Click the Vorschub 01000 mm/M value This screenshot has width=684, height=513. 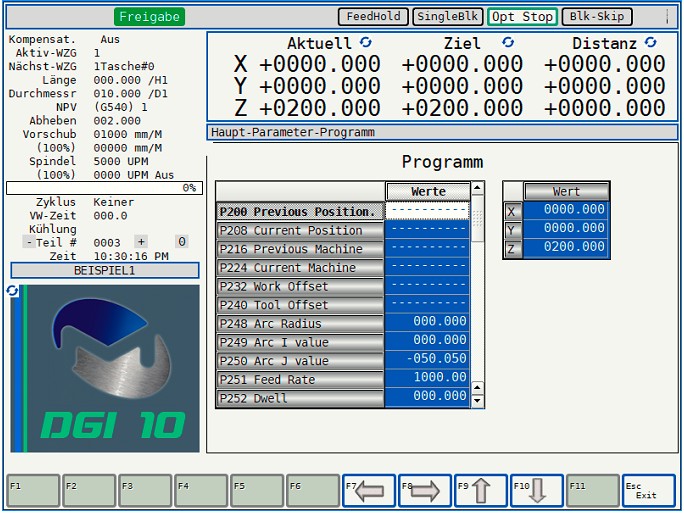(128, 134)
